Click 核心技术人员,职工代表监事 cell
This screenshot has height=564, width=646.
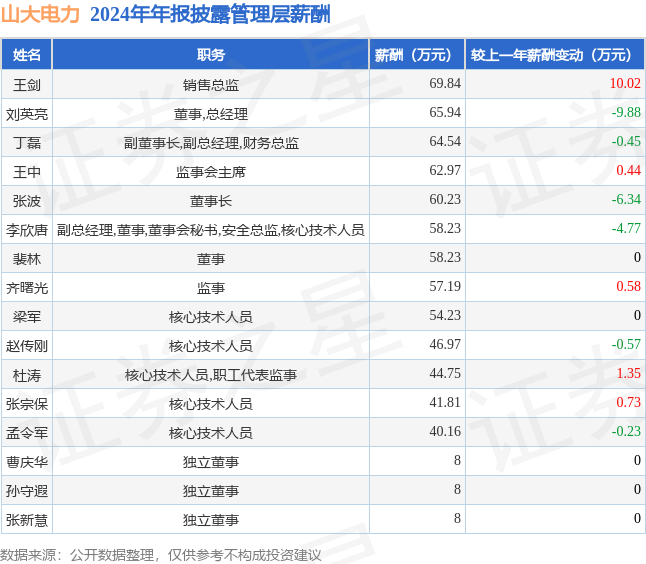coord(211,375)
